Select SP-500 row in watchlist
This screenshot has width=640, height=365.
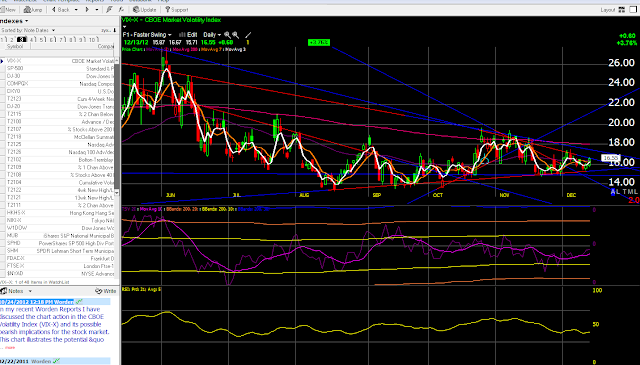point(60,69)
